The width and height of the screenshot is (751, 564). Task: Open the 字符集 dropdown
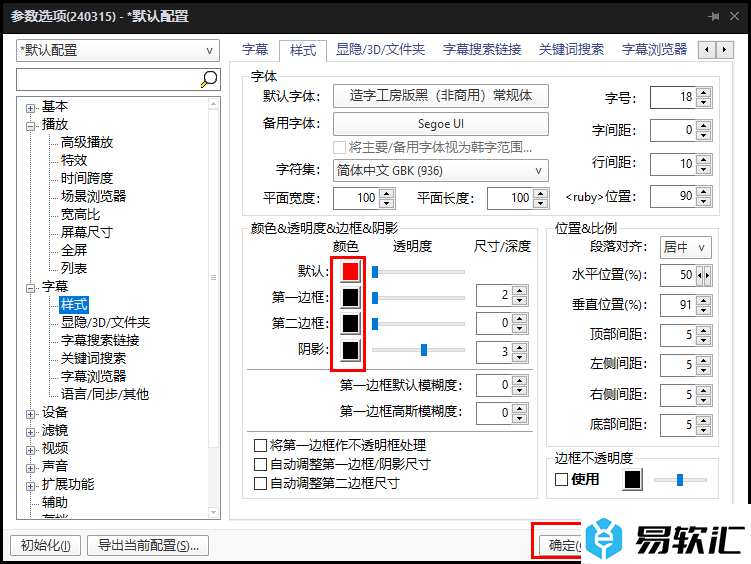coord(441,170)
